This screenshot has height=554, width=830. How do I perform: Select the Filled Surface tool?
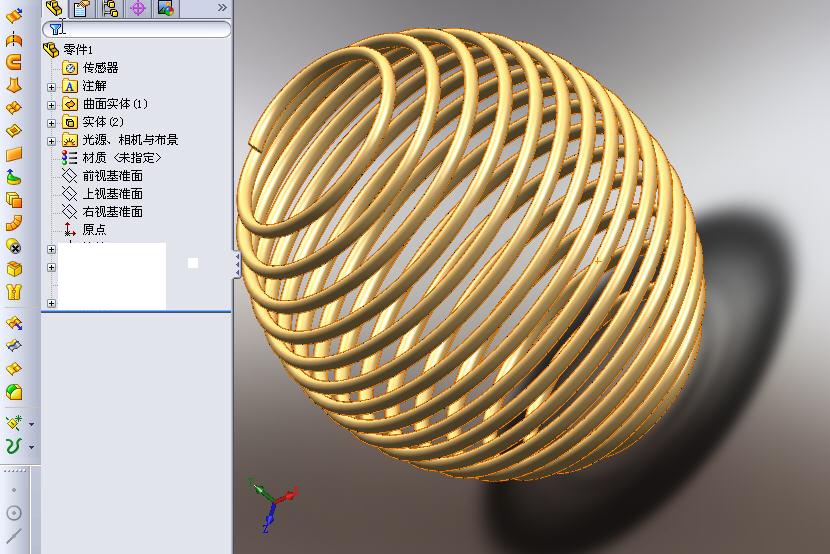[x=14, y=131]
